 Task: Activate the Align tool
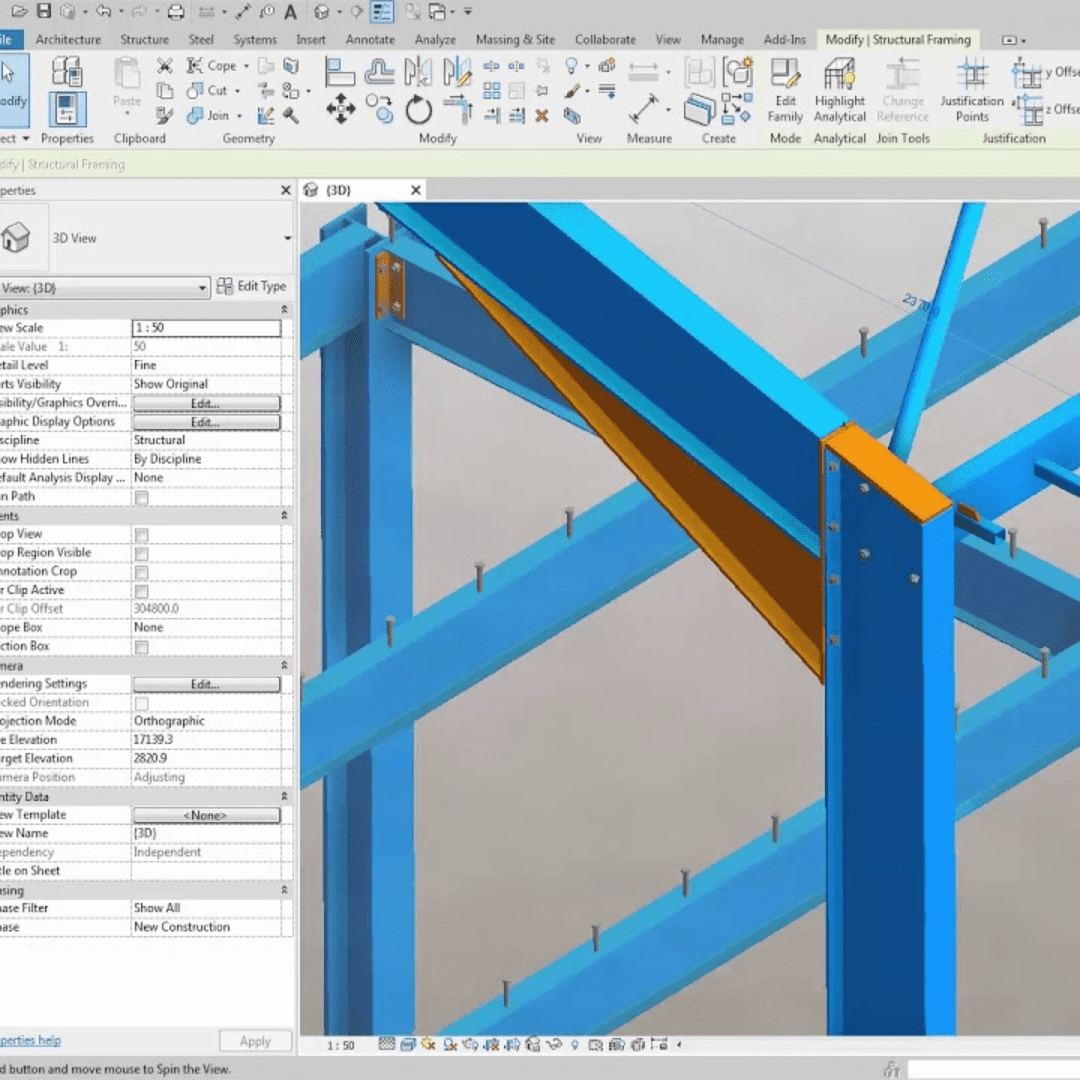[x=340, y=72]
